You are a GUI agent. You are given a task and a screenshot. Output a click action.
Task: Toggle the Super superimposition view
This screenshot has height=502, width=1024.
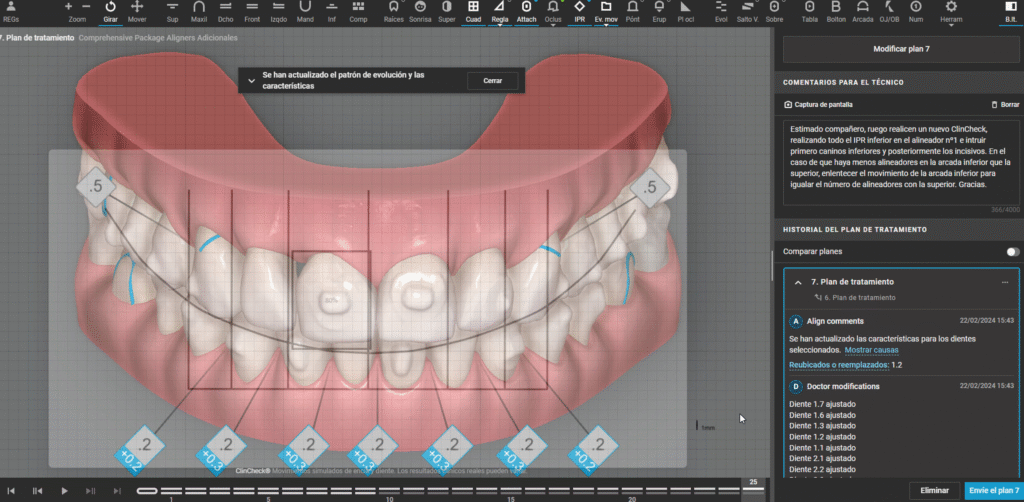[446, 11]
